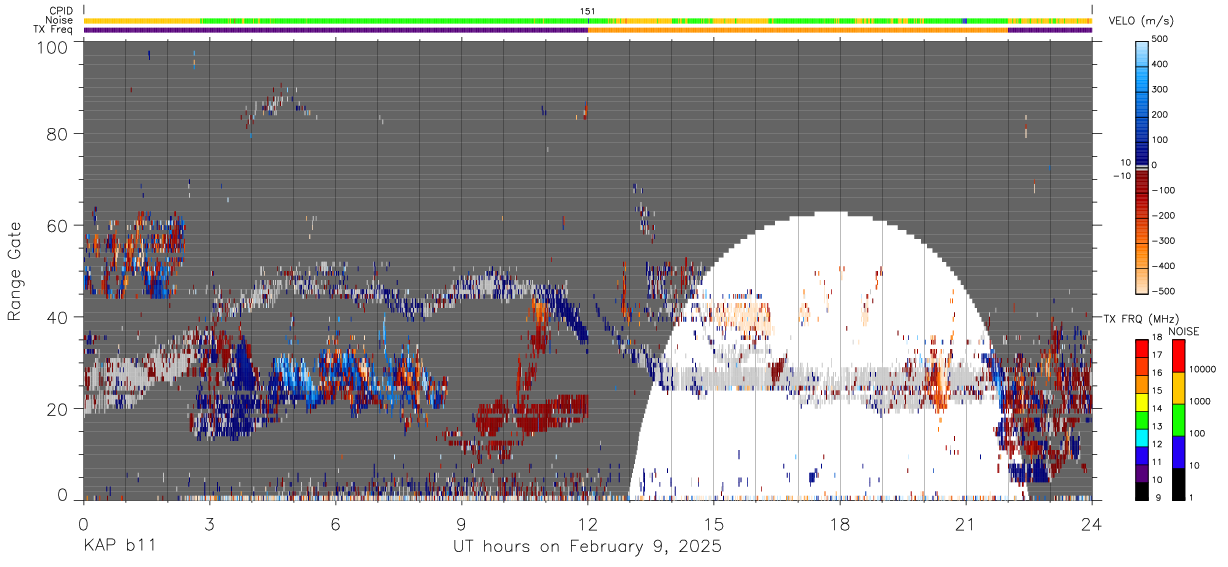Click UT hour tick label 21
The width and height of the screenshot is (1228, 567).
coord(966,525)
